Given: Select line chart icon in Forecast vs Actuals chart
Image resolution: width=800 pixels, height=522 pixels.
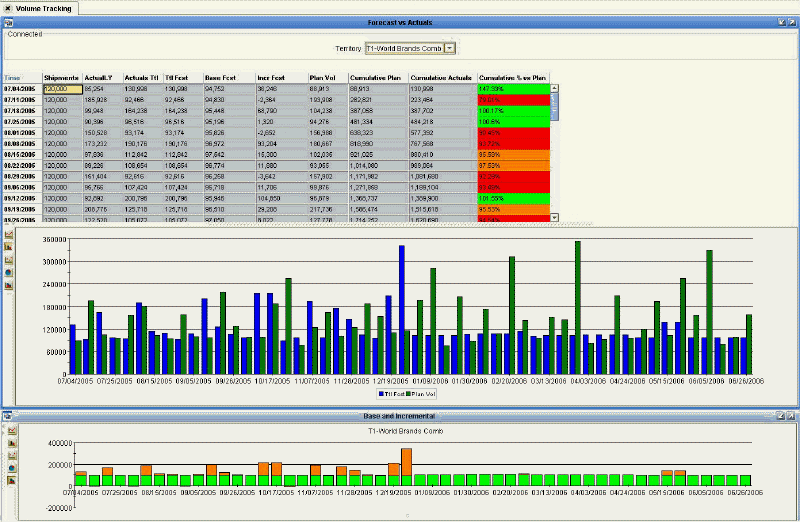Looking at the screenshot, I should click(x=9, y=234).
